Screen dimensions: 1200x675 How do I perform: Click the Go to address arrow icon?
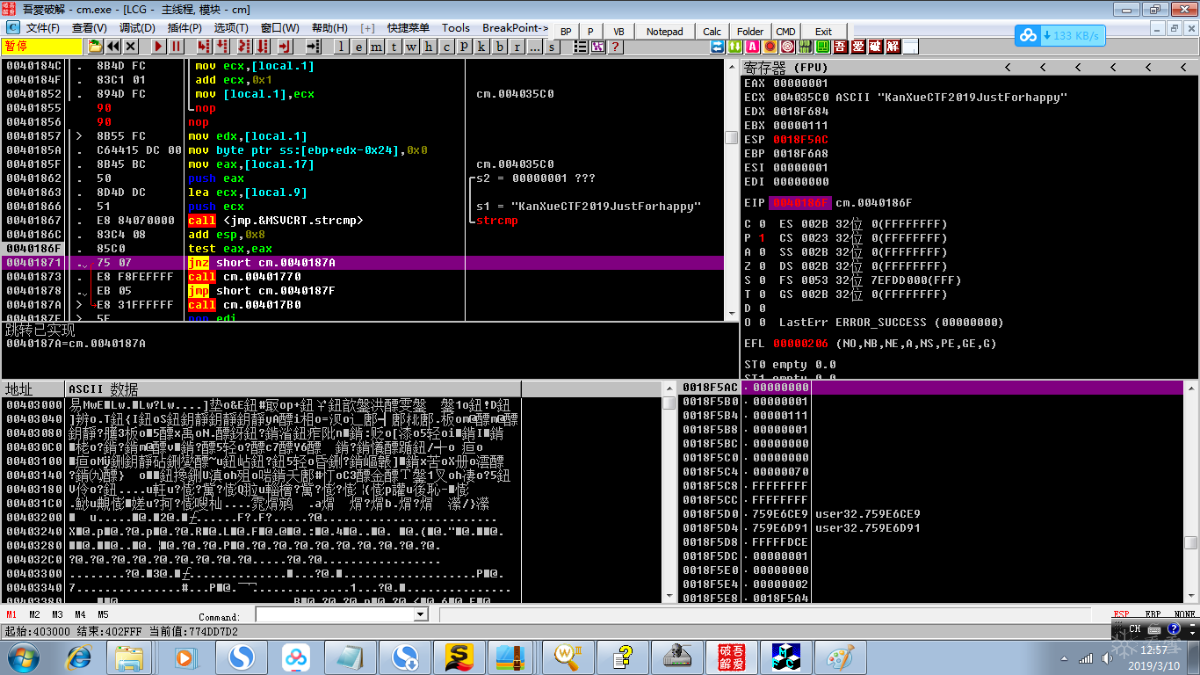(313, 46)
